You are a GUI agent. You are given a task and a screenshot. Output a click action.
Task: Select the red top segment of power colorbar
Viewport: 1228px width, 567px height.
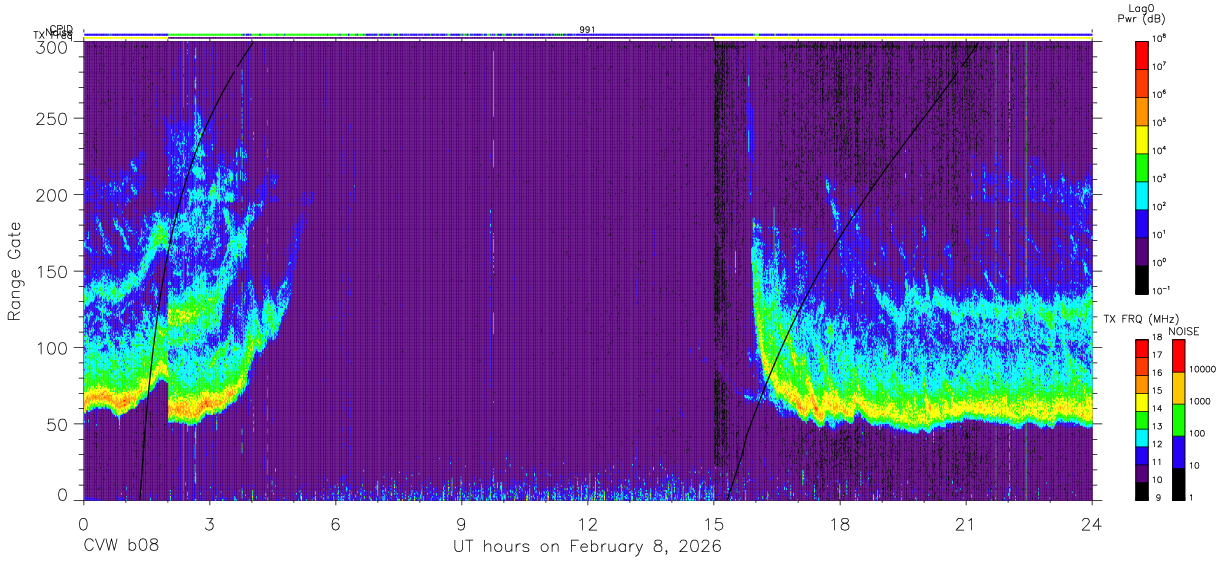[x=1142, y=53]
